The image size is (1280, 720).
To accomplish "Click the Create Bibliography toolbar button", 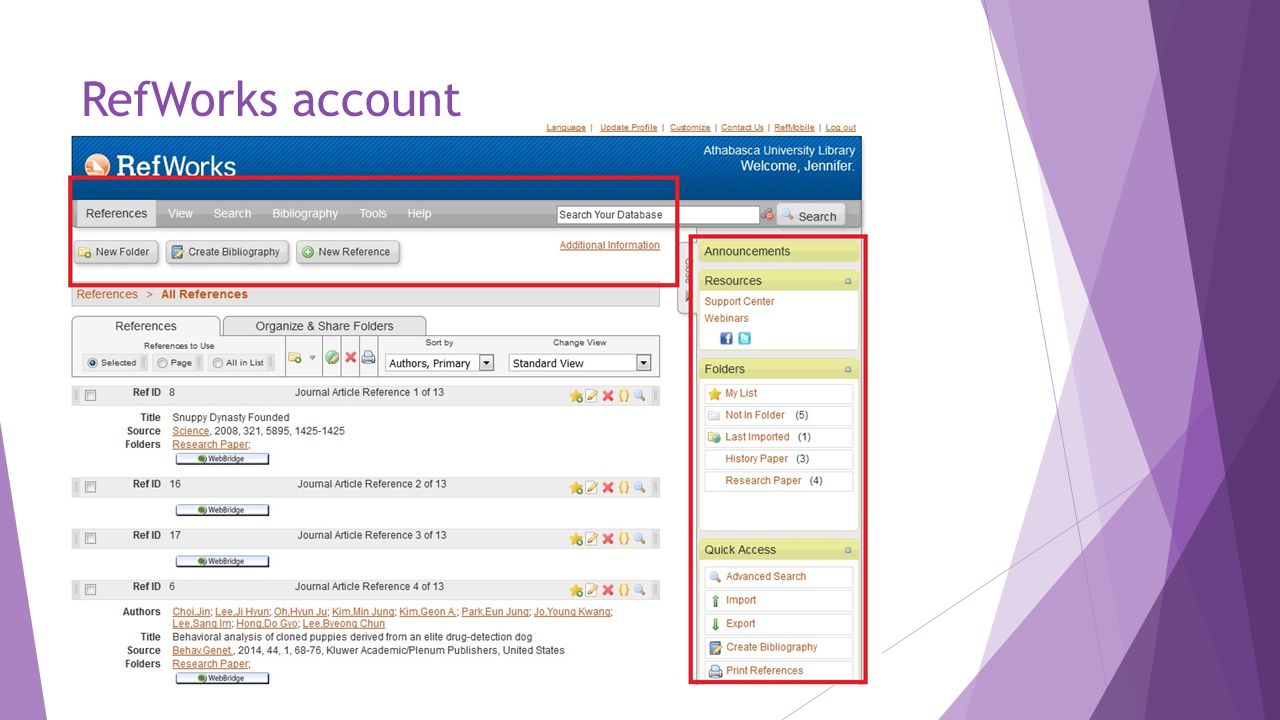I will (228, 252).
